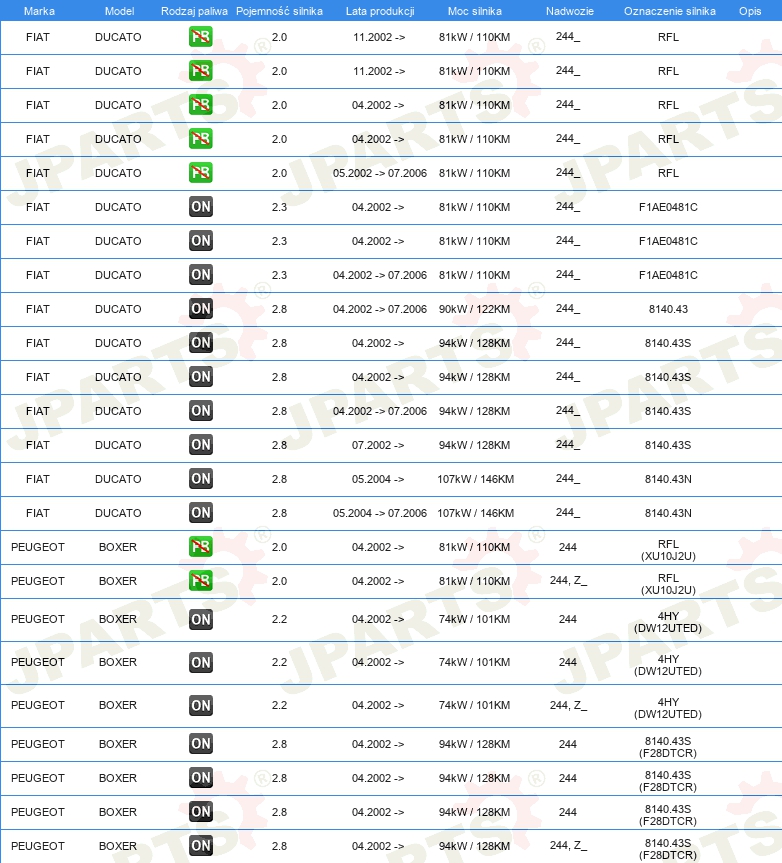Click 107kW / 146KM in the open-ended 05.2004 -> row

coord(475,479)
